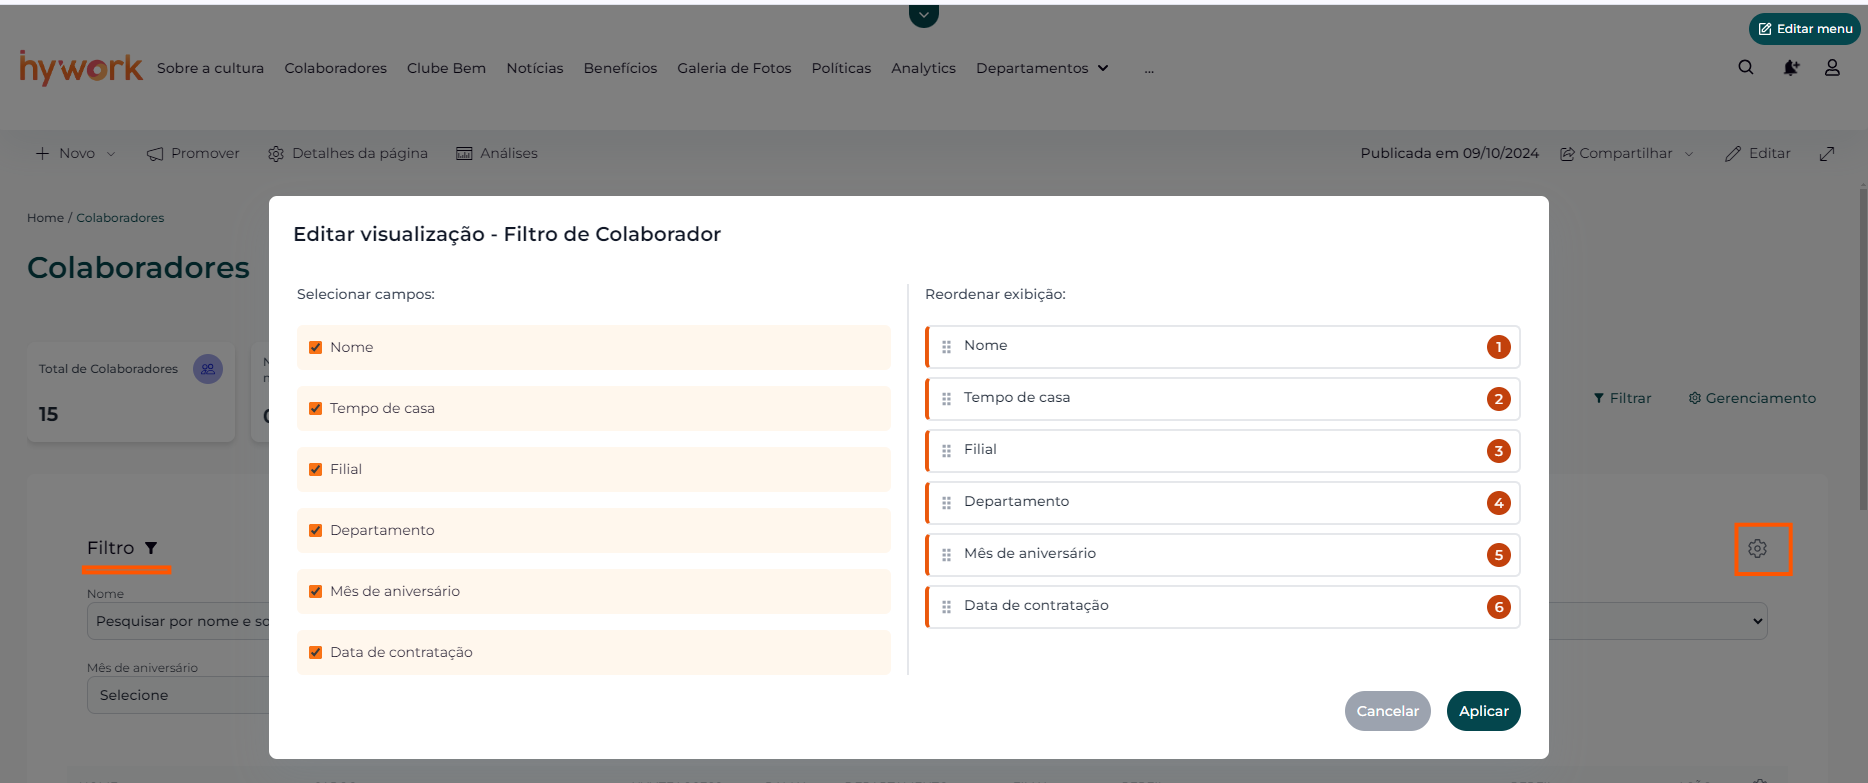Screen dimensions: 1868x783
Task: Click the expand fullscreen arrow icon
Action: pyautogui.click(x=1827, y=154)
